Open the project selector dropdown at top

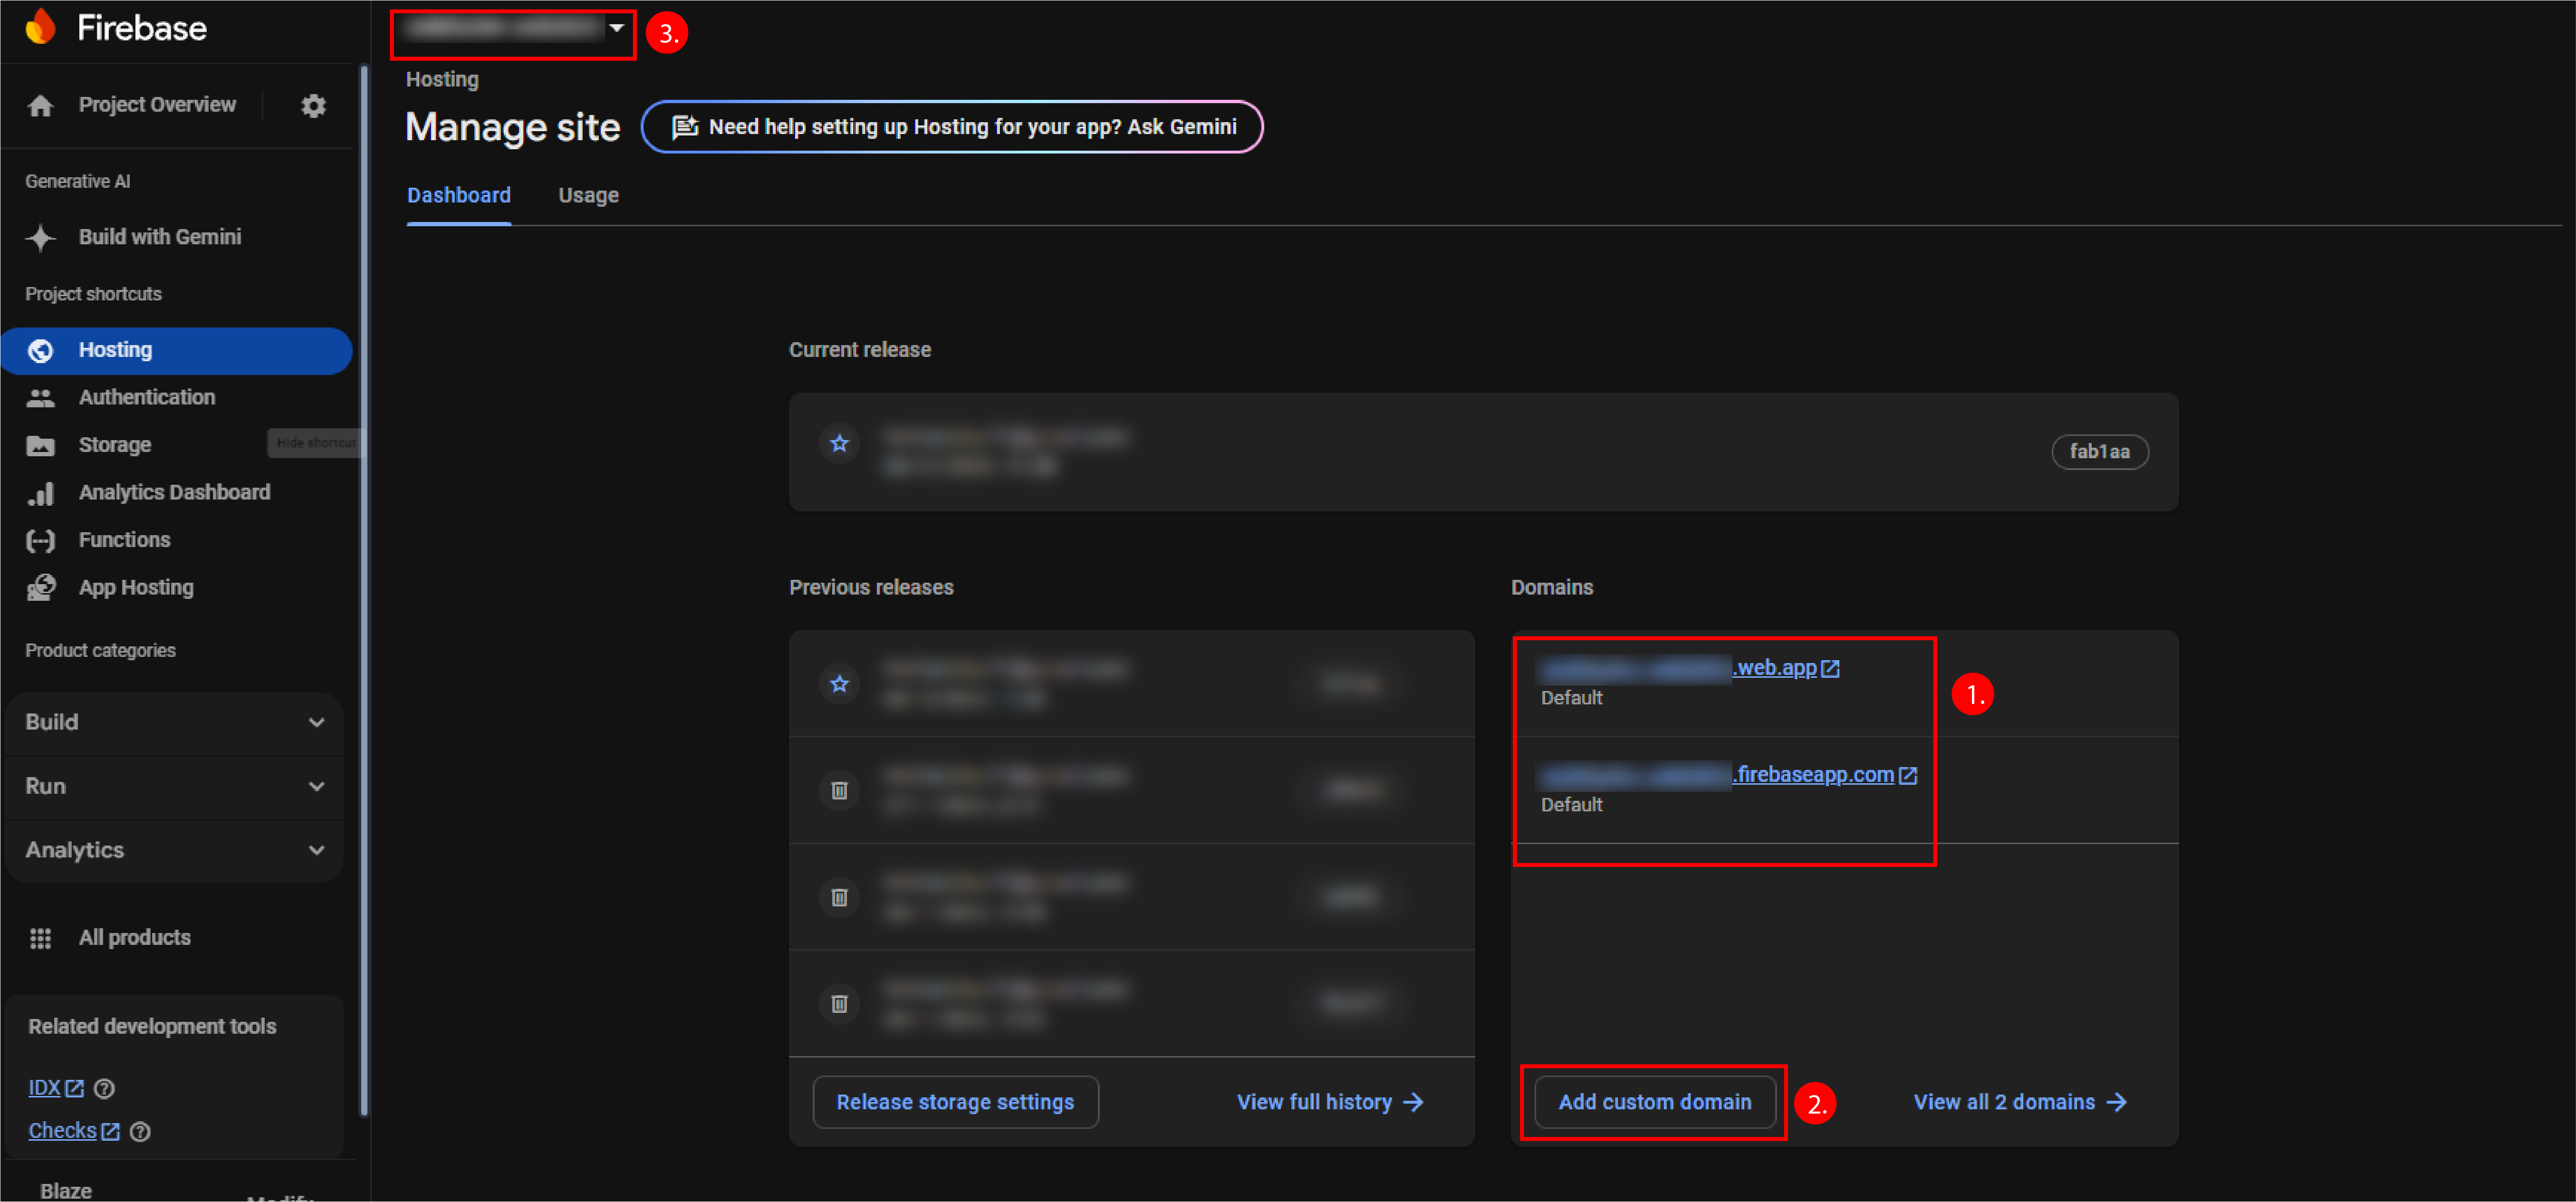513,30
